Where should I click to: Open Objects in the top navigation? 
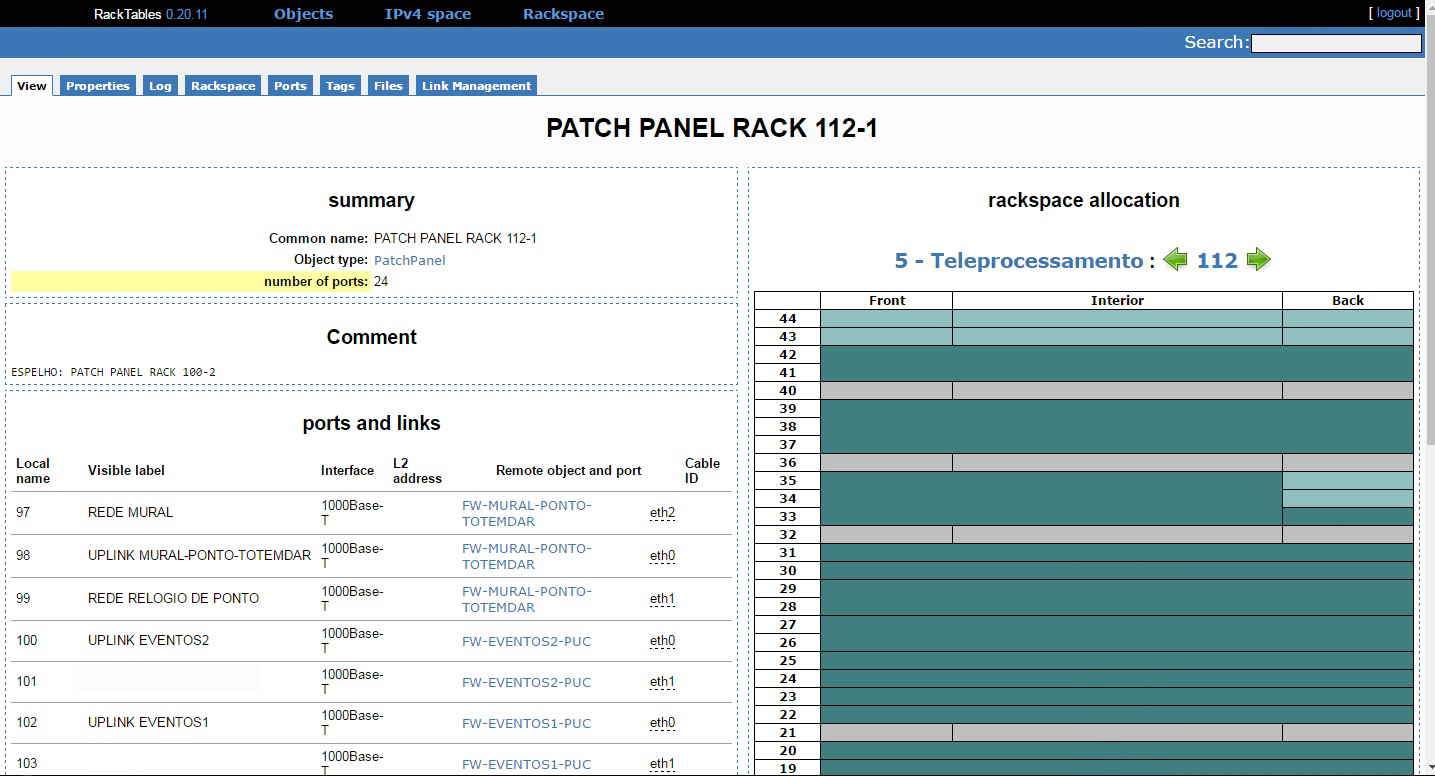click(x=303, y=14)
